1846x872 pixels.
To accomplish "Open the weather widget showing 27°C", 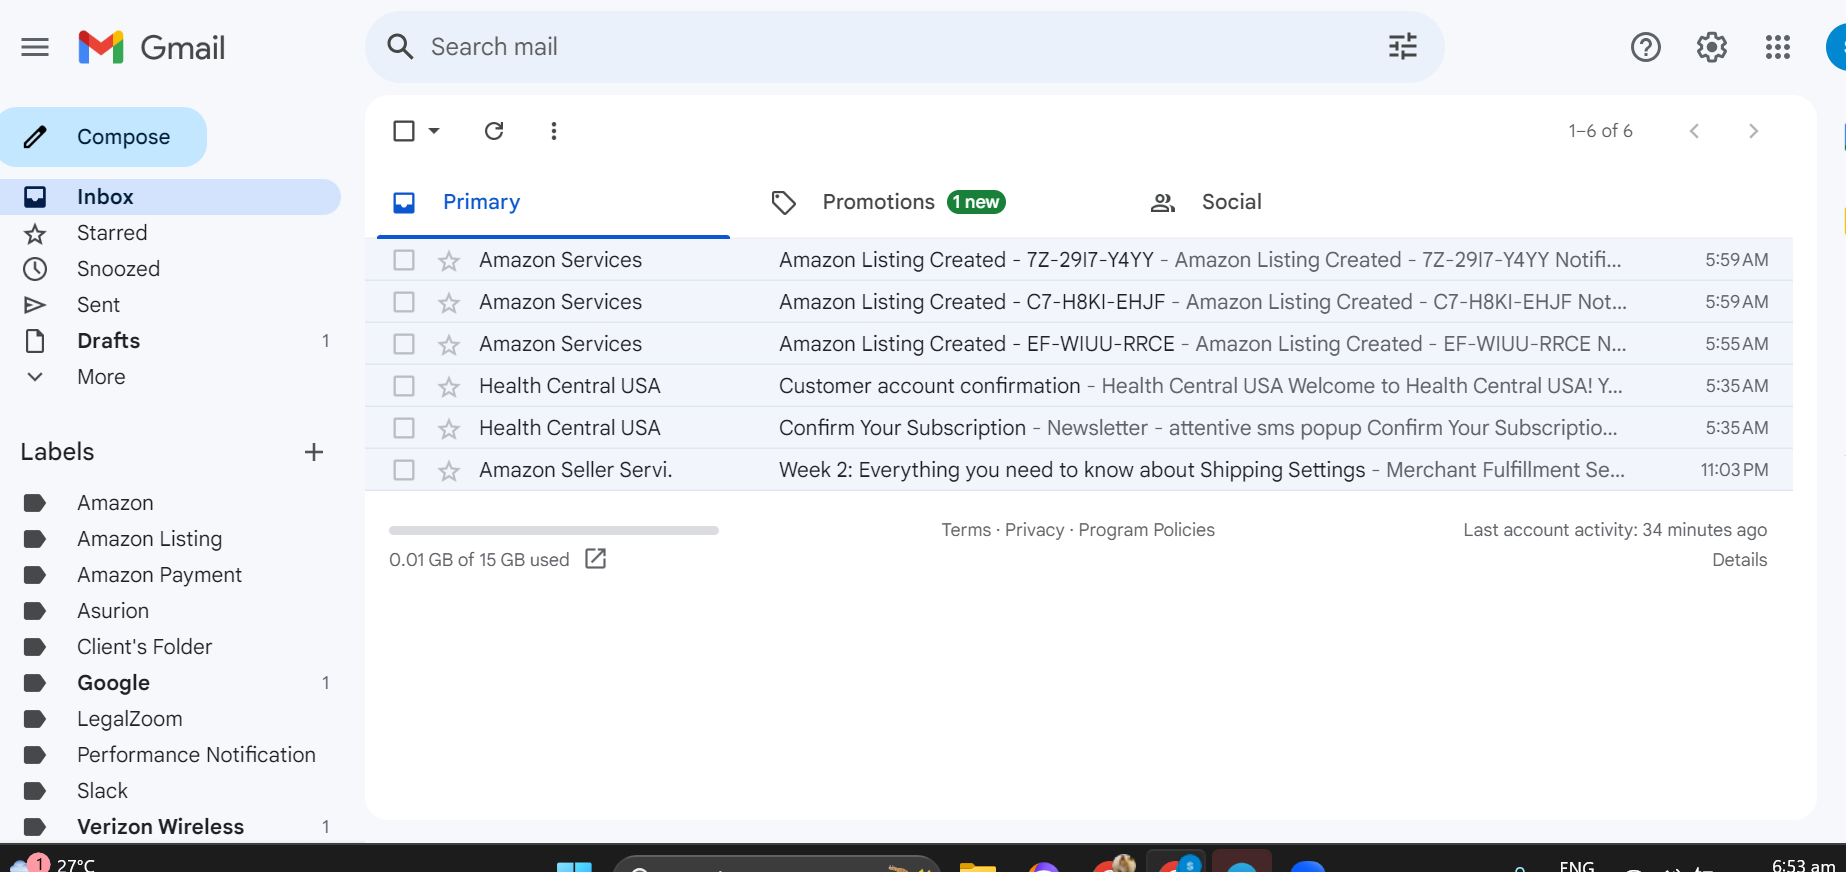I will pyautogui.click(x=52, y=864).
